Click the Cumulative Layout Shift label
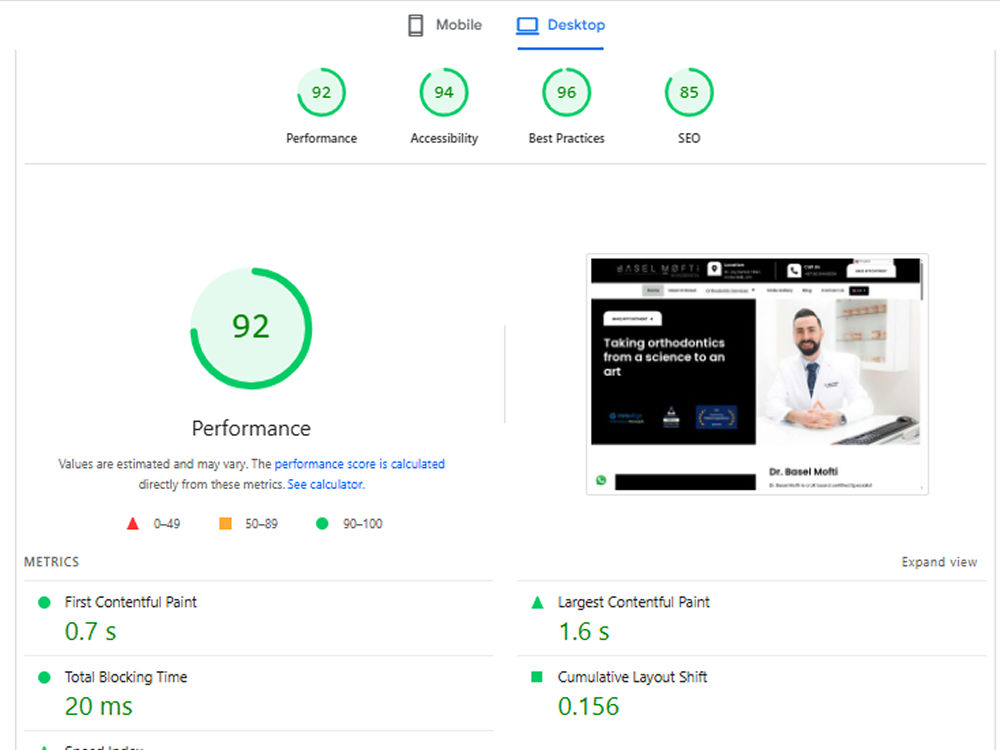The height and width of the screenshot is (750, 1000). pos(632,677)
